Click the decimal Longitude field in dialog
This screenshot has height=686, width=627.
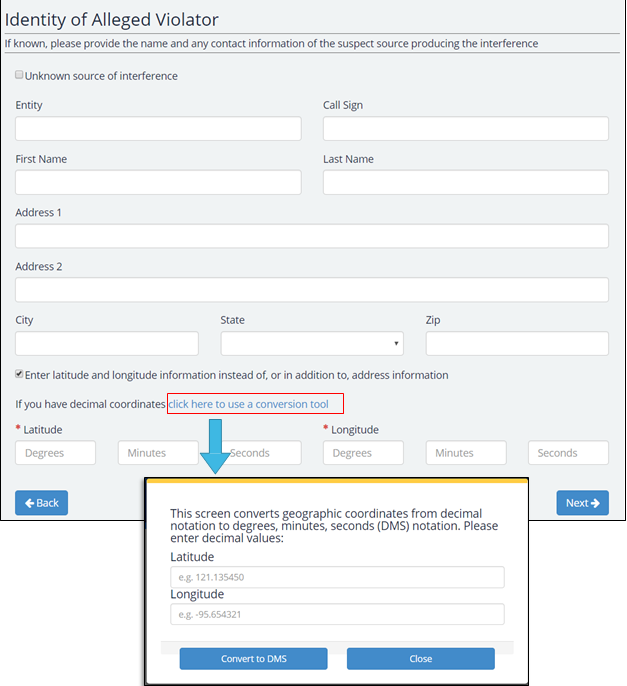(337, 614)
